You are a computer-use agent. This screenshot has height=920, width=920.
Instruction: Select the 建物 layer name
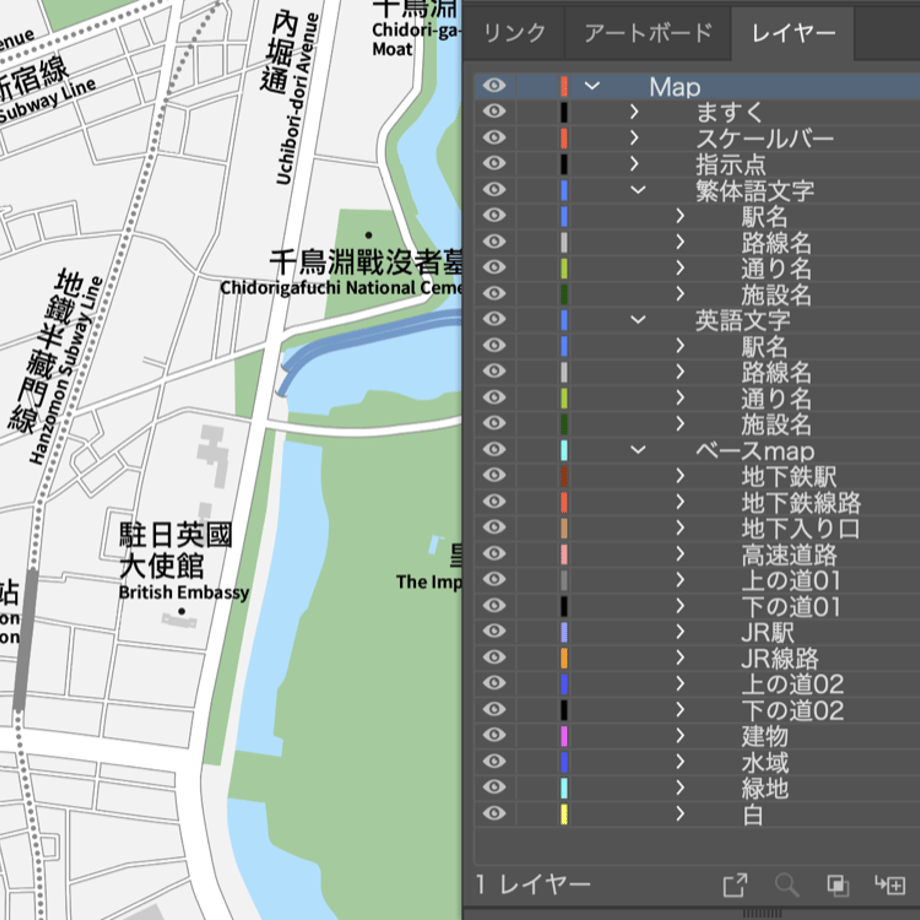coord(765,736)
